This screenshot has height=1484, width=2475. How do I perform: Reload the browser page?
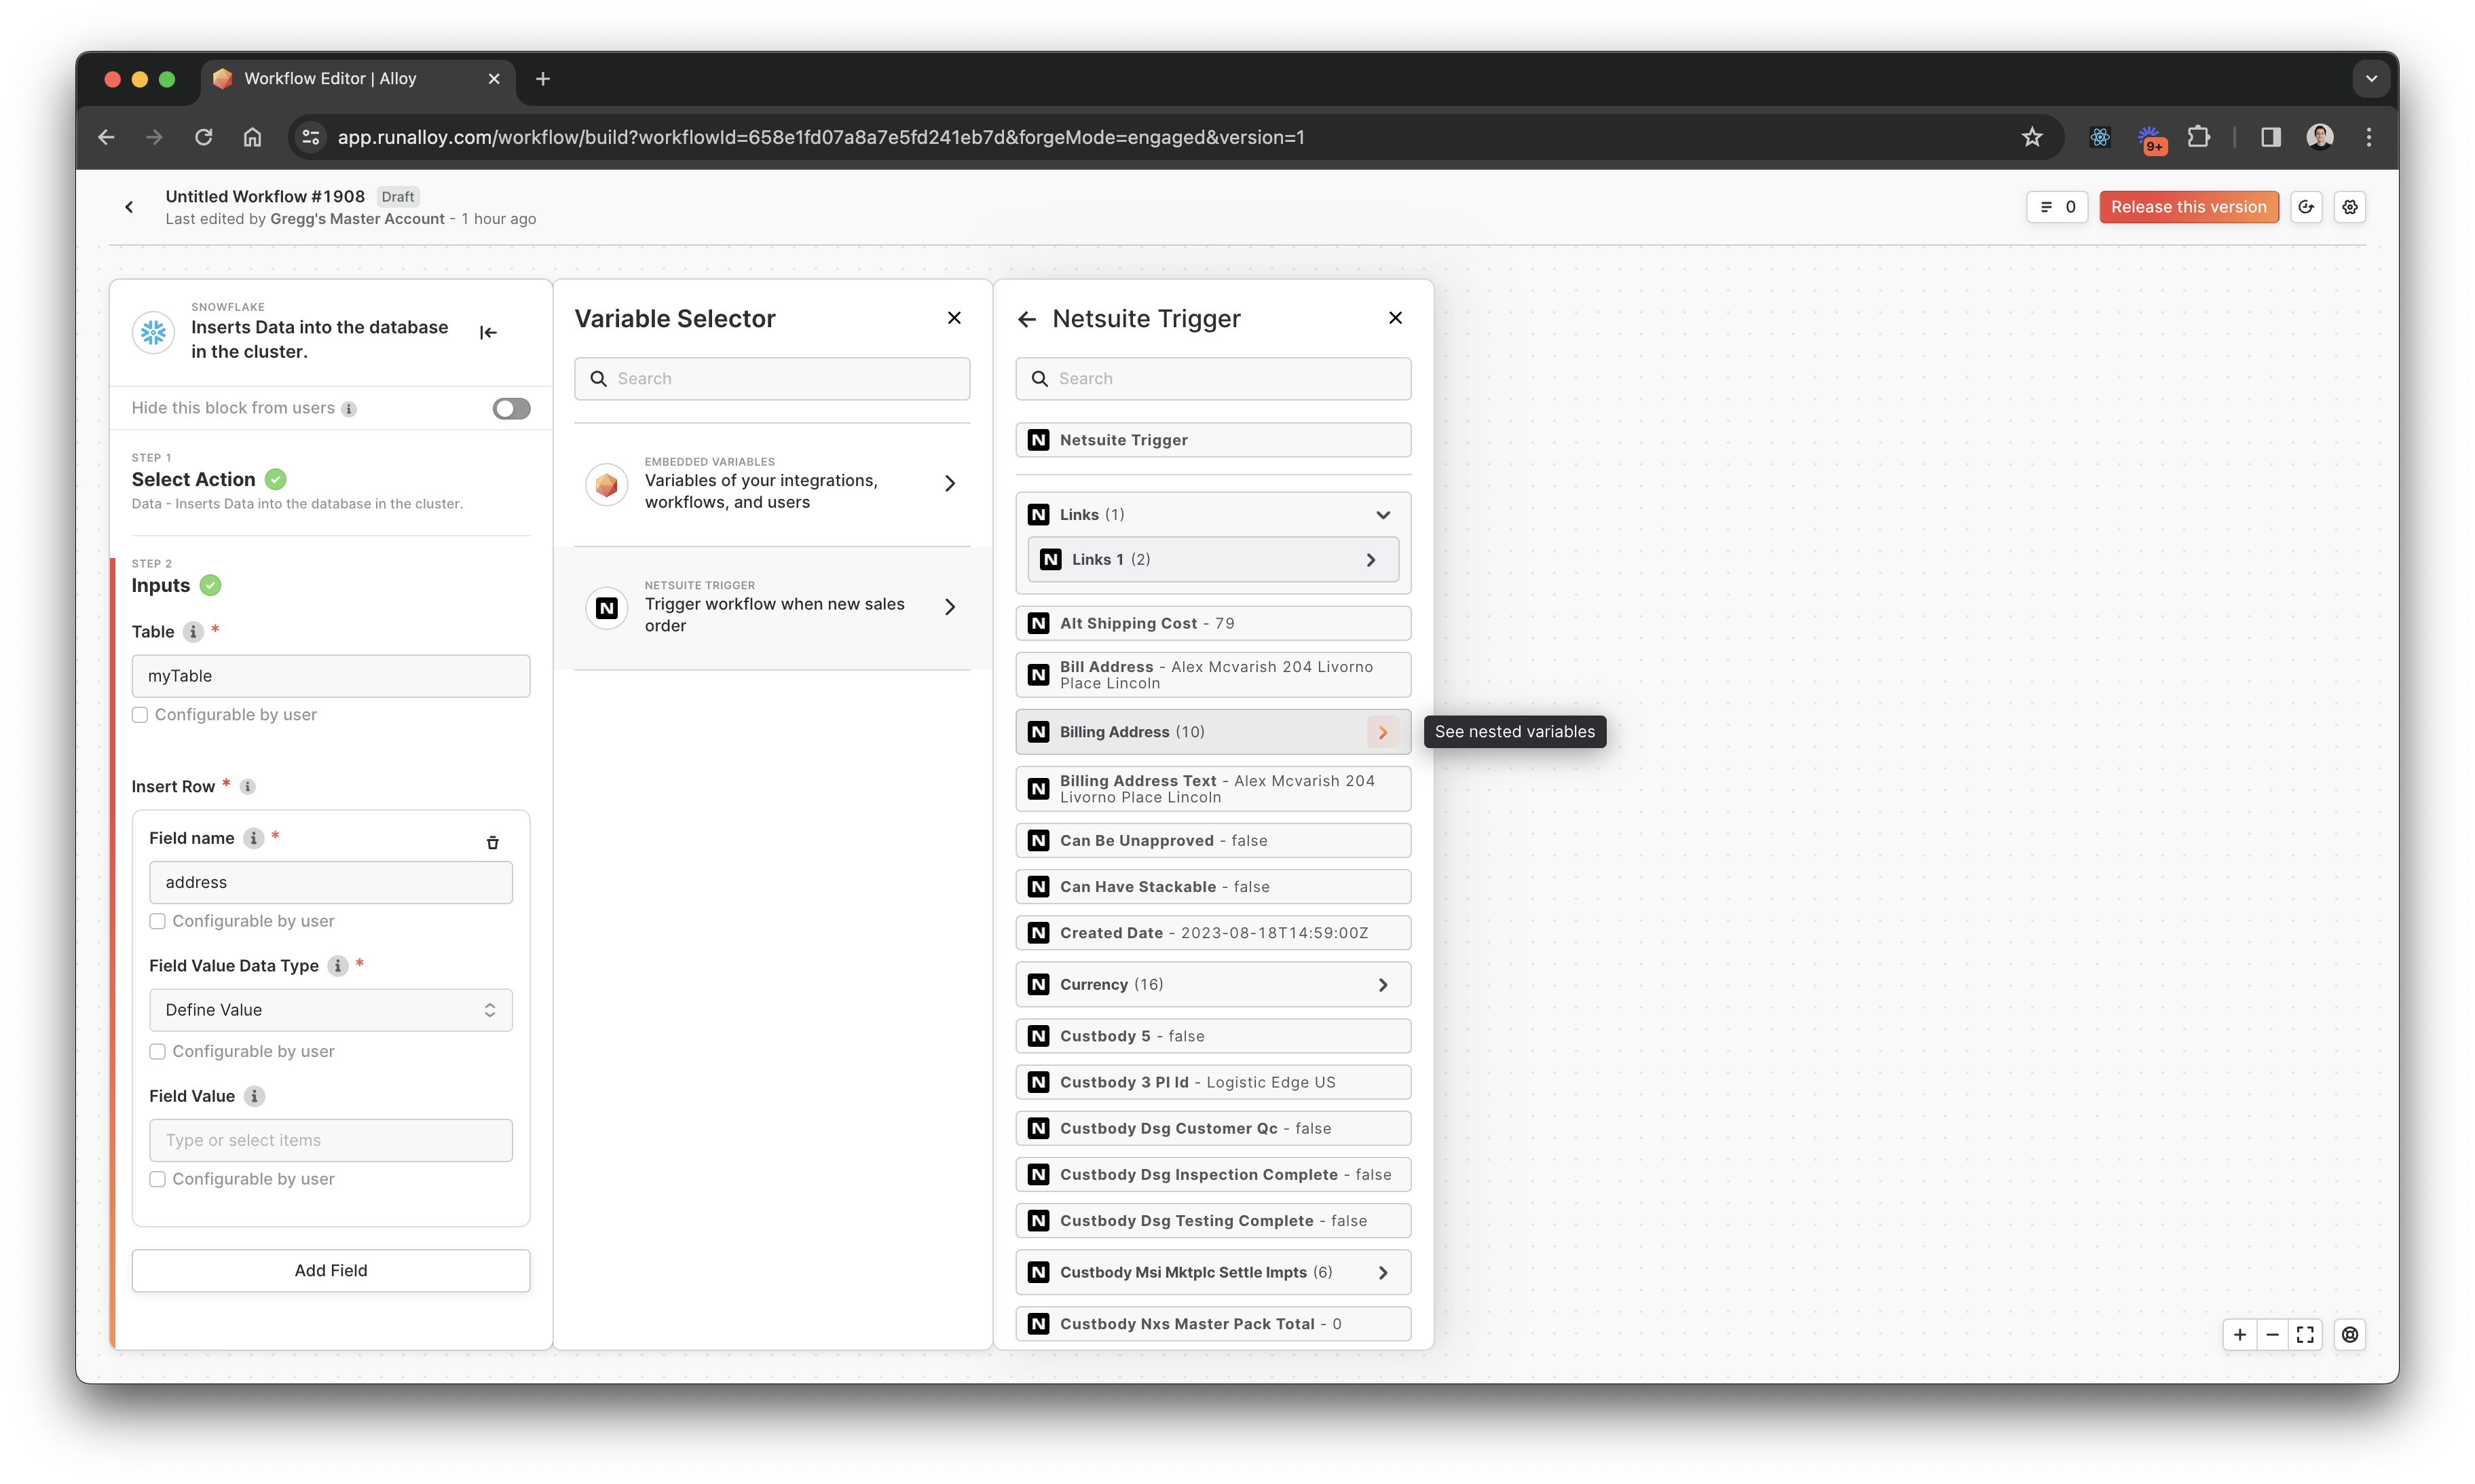pos(203,137)
